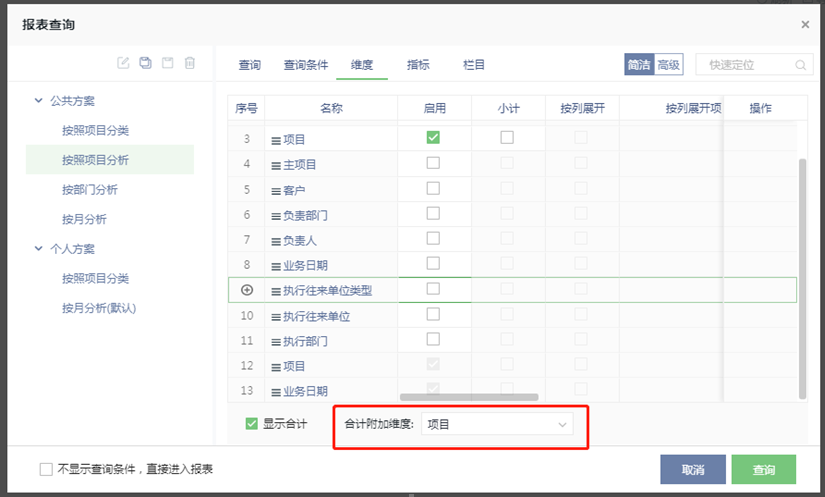Enable the 客户 dimension checkbox
The height and width of the screenshot is (497, 825).
(x=433, y=188)
